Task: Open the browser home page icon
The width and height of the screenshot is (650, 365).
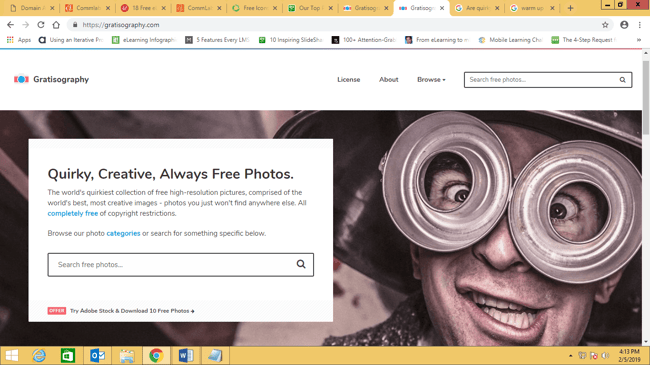Action: pyautogui.click(x=56, y=25)
